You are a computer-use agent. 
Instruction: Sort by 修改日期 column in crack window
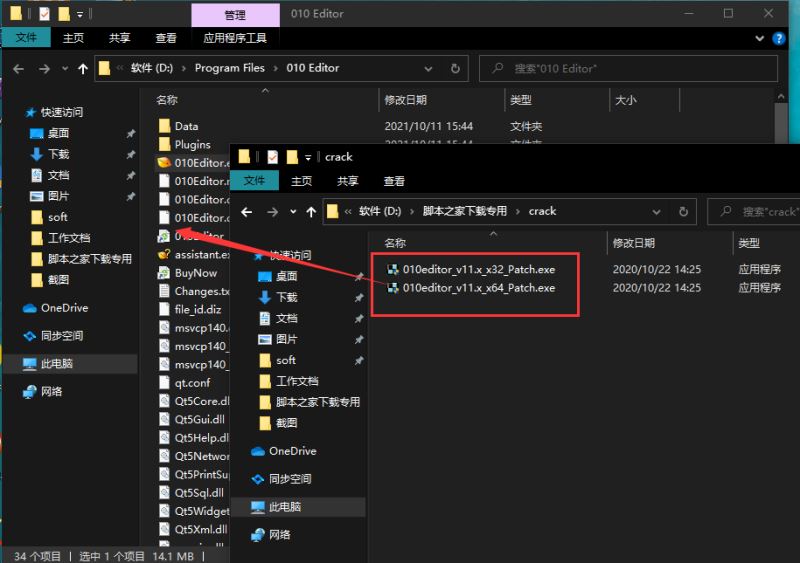click(633, 243)
